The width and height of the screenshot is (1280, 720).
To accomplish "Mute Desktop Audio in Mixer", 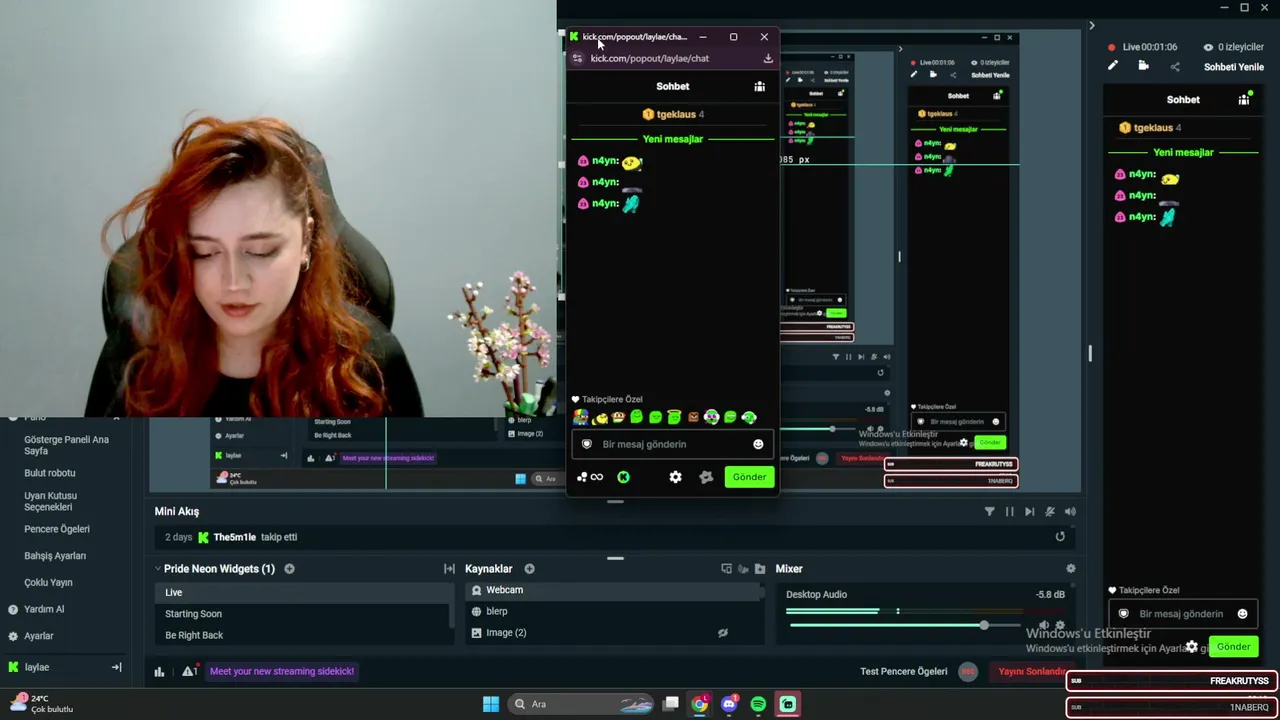I will pos(1044,626).
